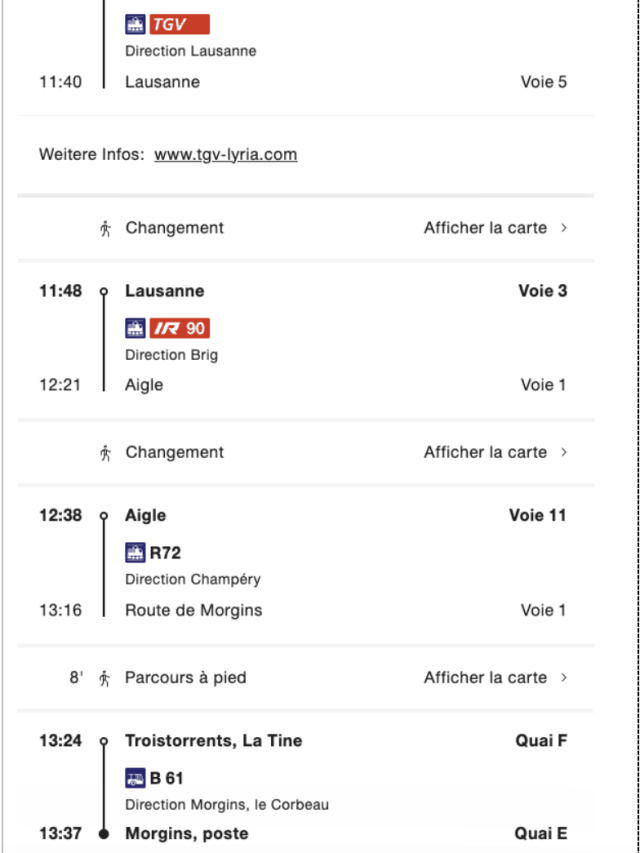Screen dimensions: 640x853
Task: Click walking icon in second Changement row
Action: tap(106, 453)
